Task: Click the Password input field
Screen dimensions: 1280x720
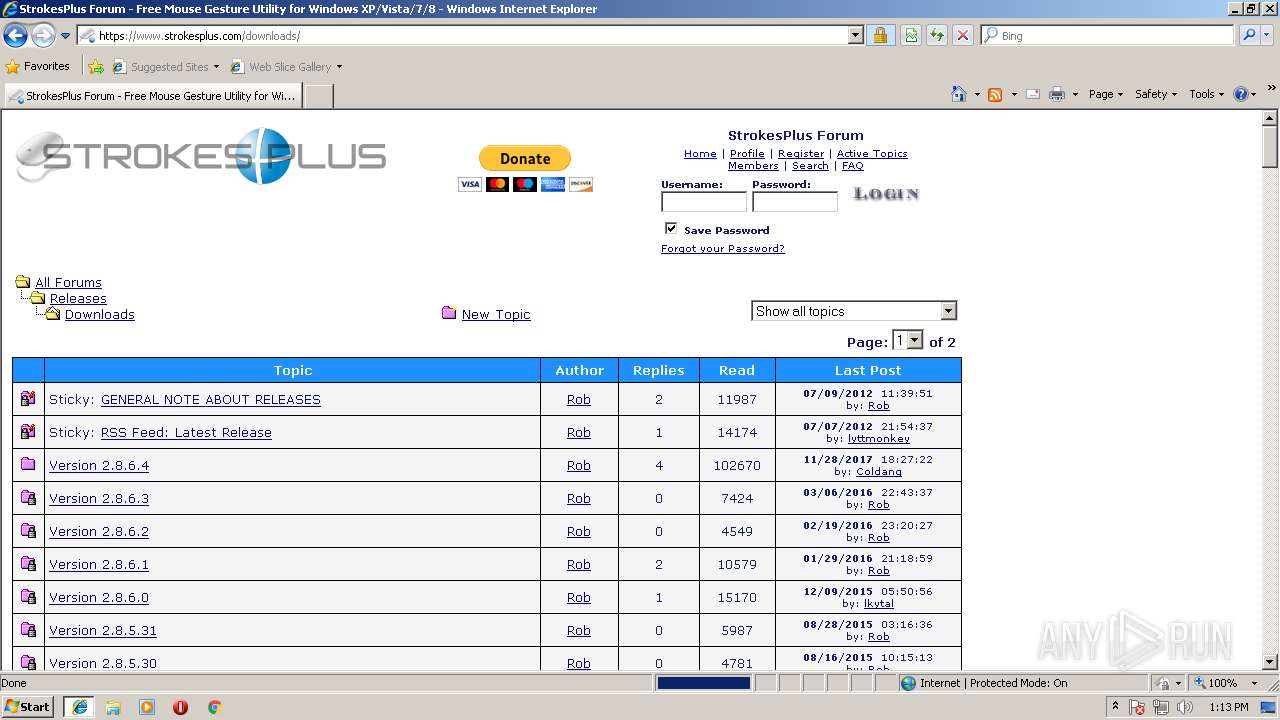Action: tap(795, 202)
